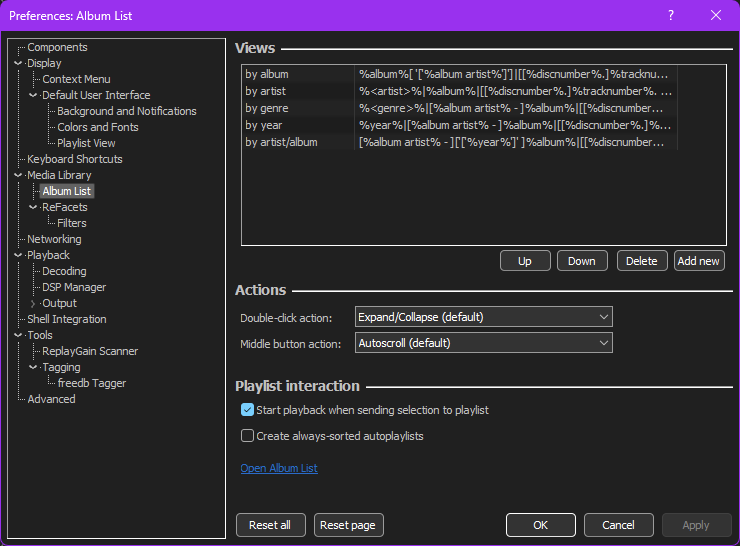
Task: Add new view button
Action: pos(699,261)
